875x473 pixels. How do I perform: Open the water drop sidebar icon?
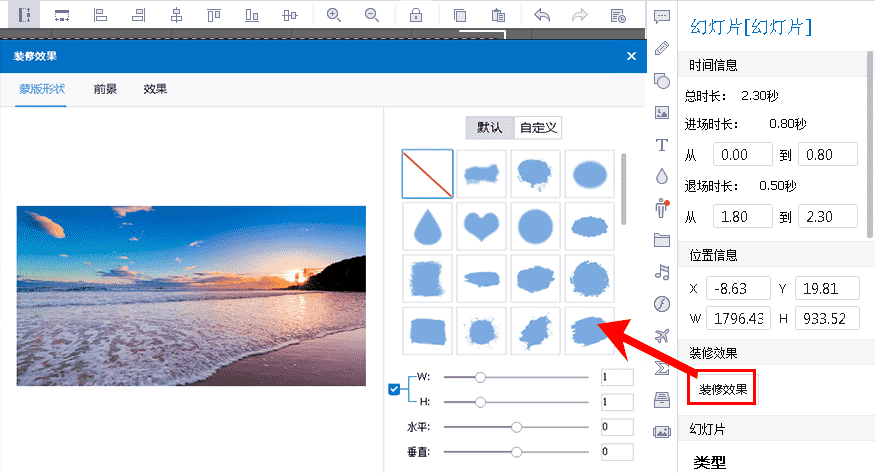point(662,176)
